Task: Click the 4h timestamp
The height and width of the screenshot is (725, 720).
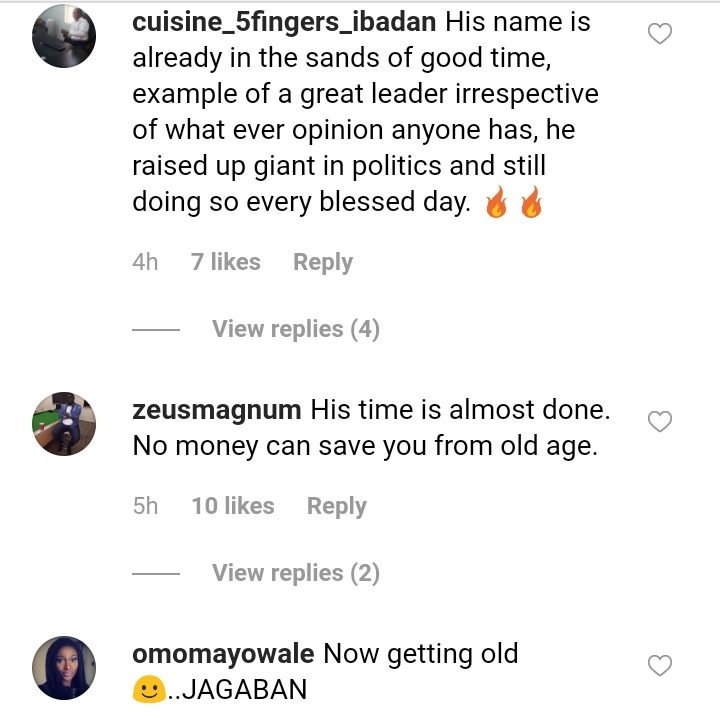Action: click(145, 262)
